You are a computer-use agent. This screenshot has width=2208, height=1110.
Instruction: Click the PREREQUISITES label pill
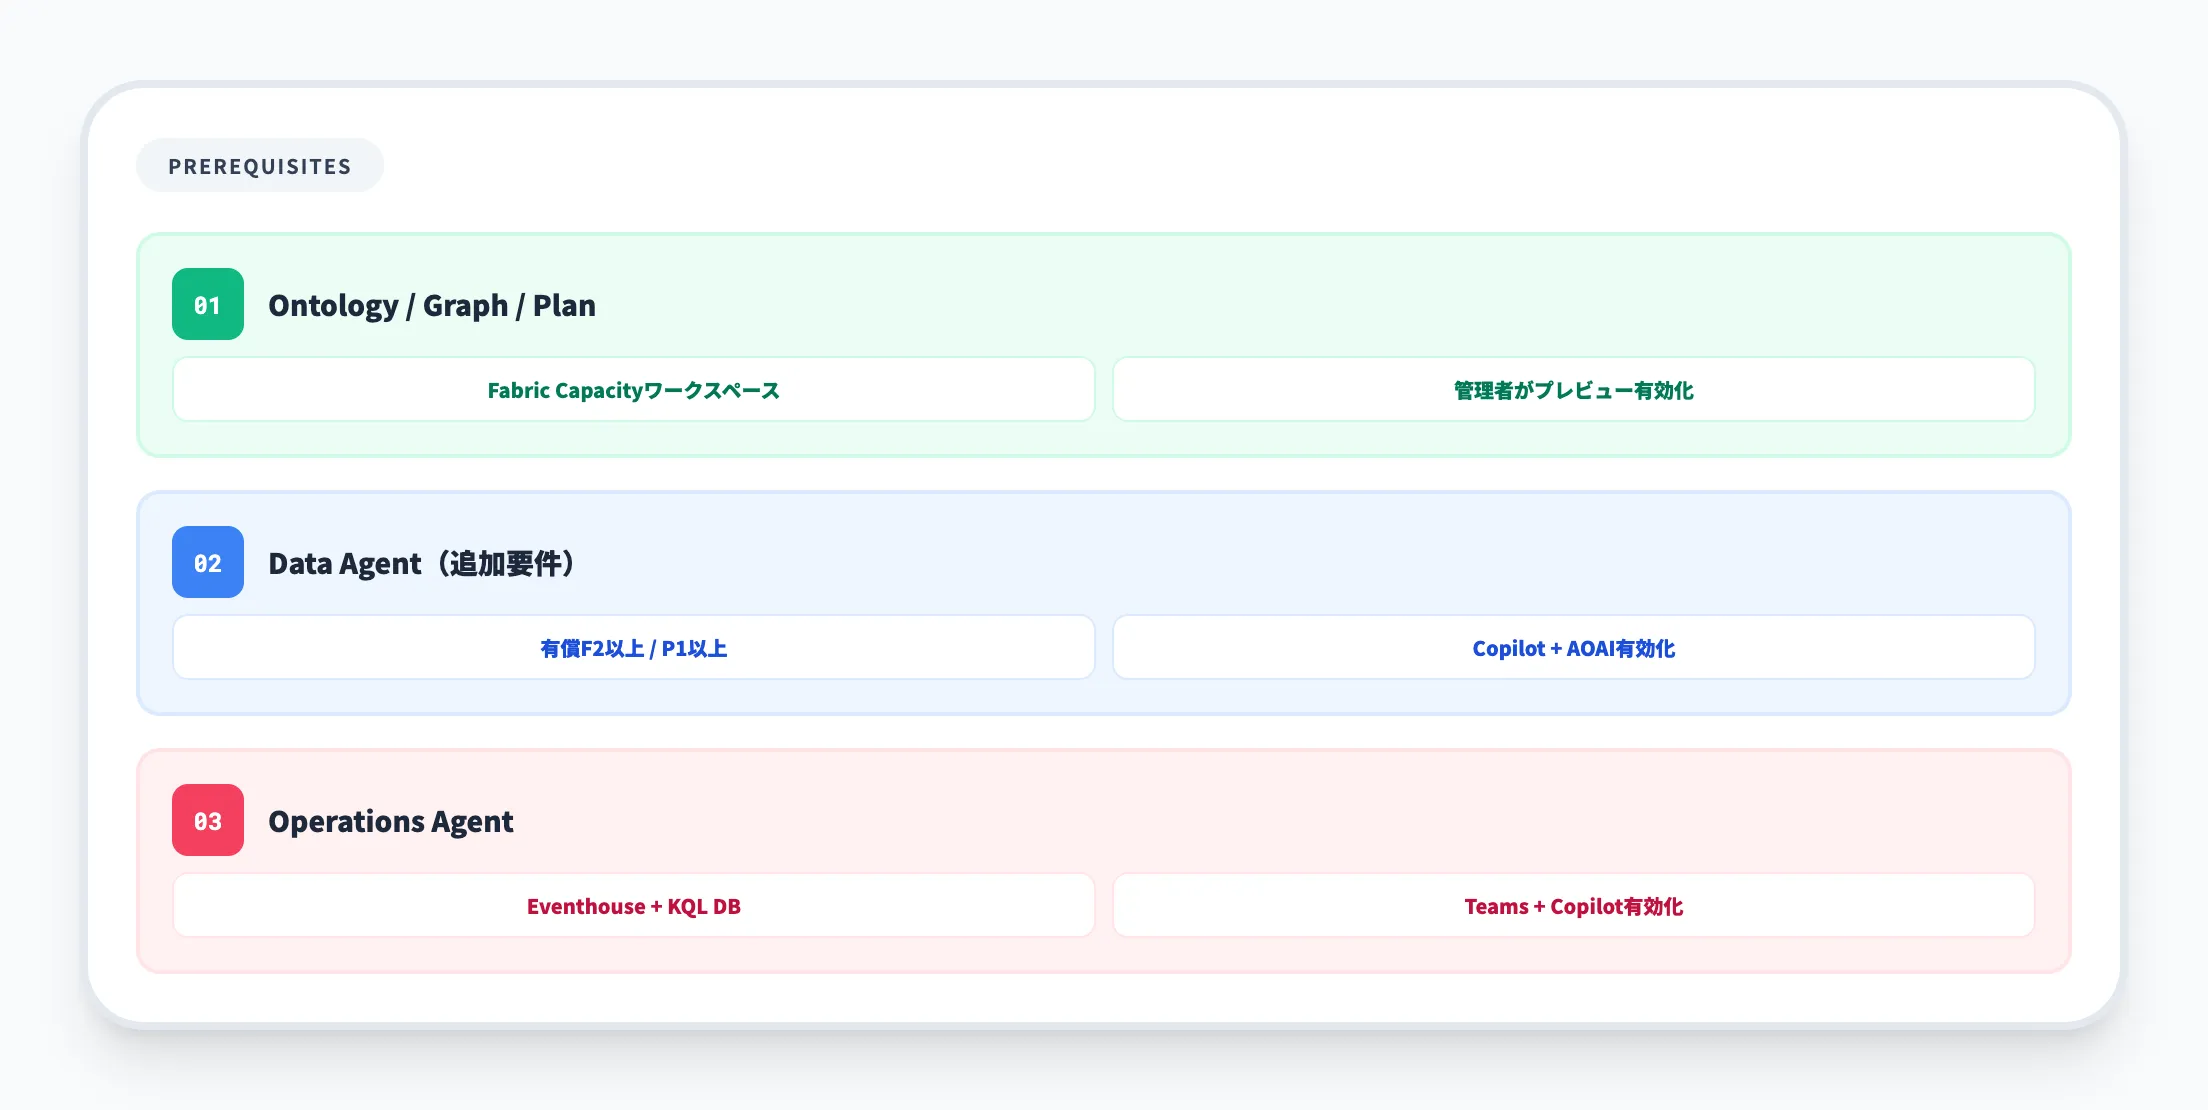(x=260, y=166)
